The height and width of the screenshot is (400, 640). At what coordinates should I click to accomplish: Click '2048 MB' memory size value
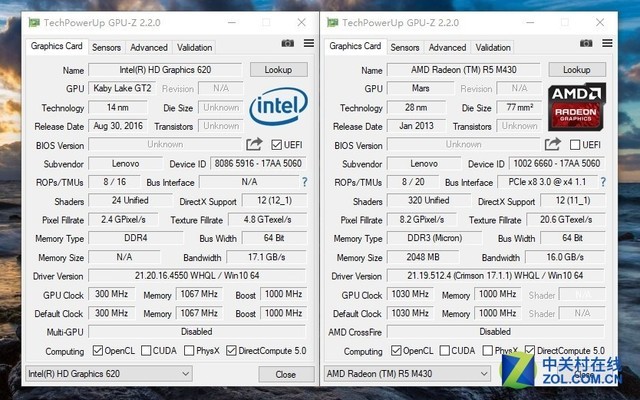coord(423,257)
